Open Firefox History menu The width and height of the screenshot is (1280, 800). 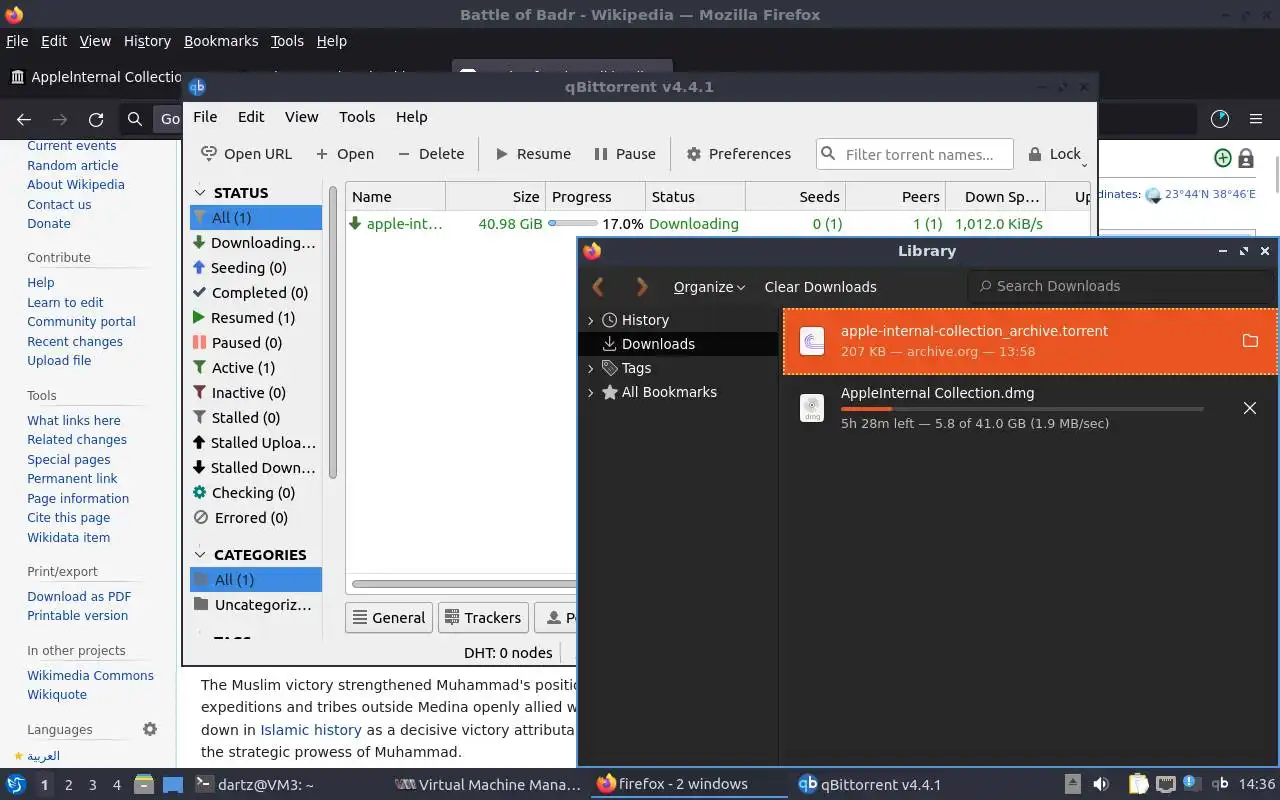coord(147,41)
